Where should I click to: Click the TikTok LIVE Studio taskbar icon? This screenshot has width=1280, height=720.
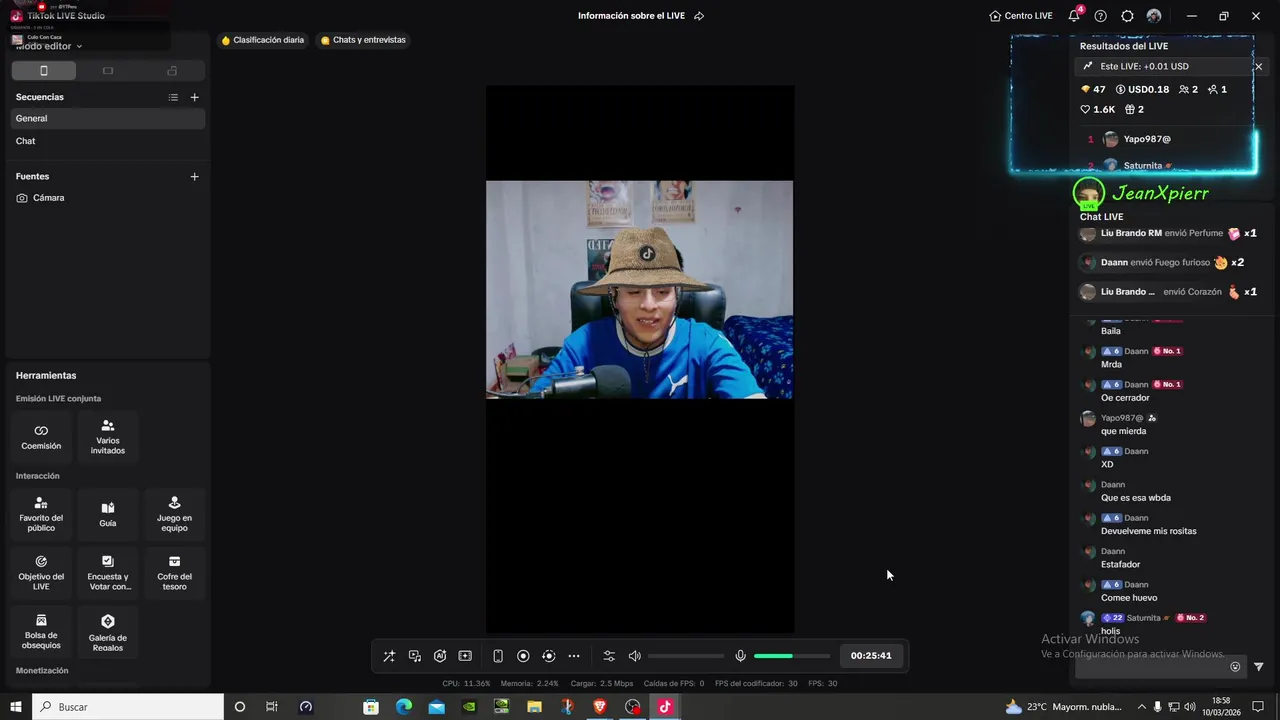coord(665,707)
